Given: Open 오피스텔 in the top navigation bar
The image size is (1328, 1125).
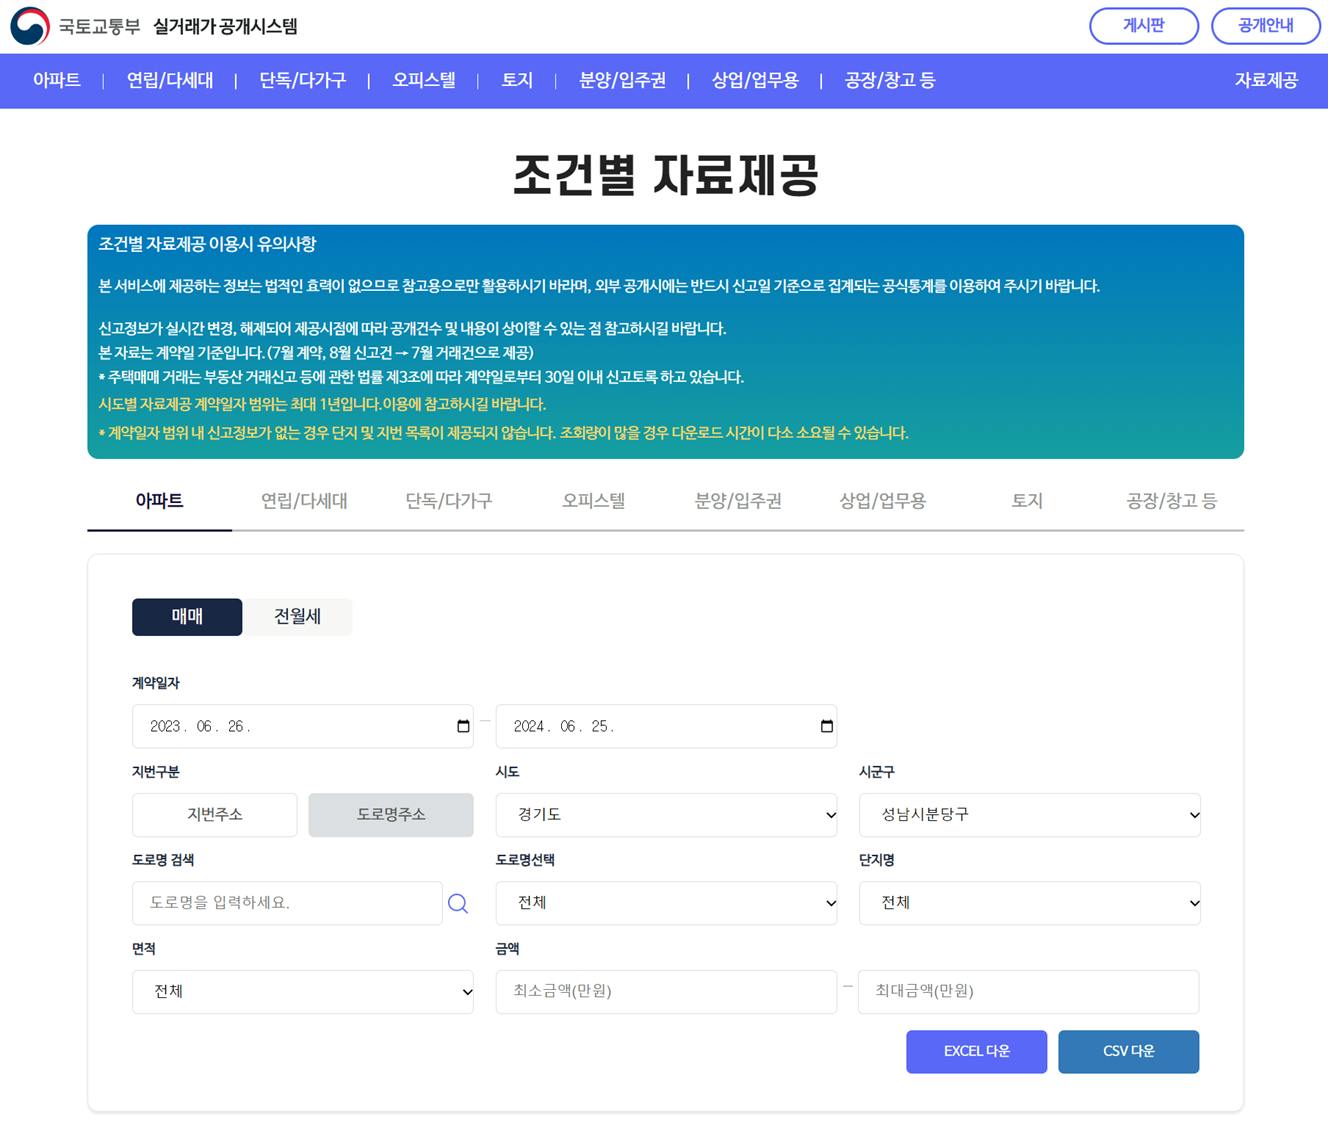Looking at the screenshot, I should pyautogui.click(x=424, y=81).
